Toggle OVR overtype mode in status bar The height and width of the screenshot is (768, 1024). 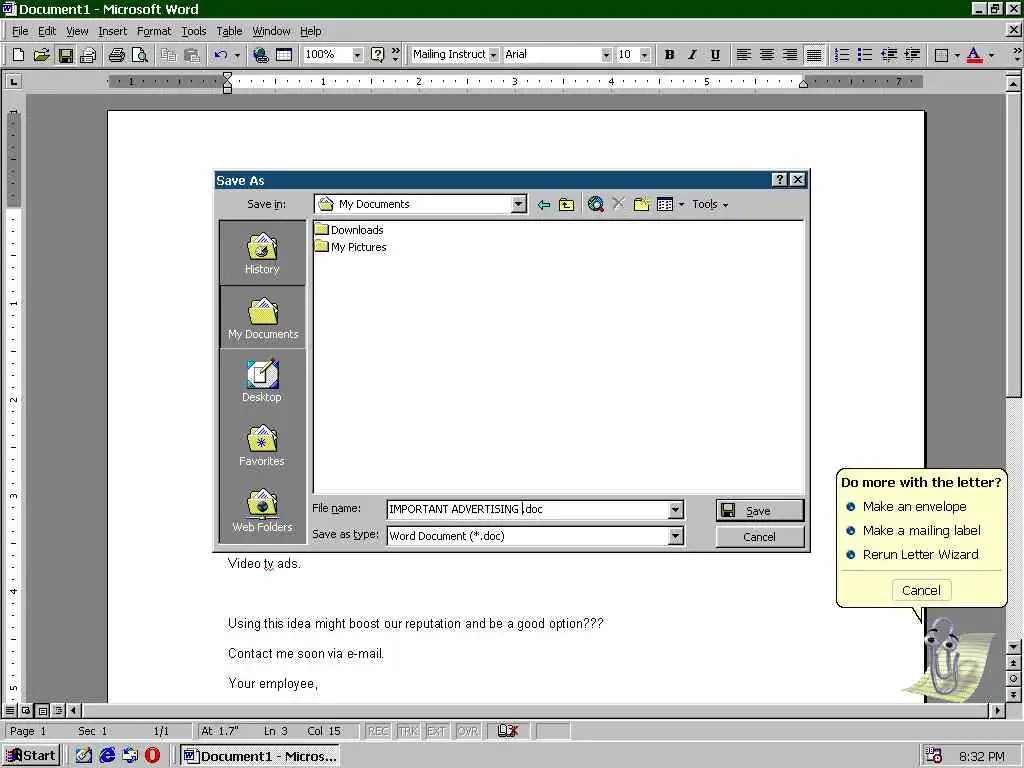point(468,731)
